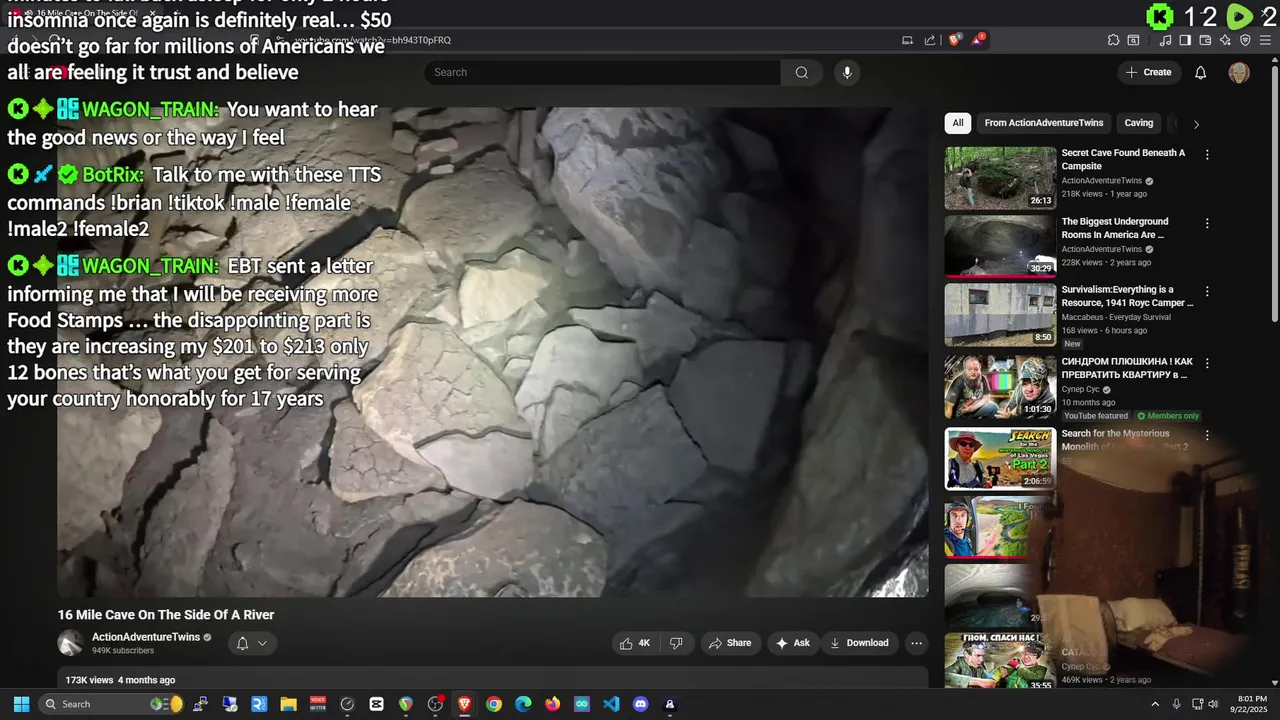This screenshot has width=1280, height=720.
Task: Click the Windows Start button
Action: 21,704
